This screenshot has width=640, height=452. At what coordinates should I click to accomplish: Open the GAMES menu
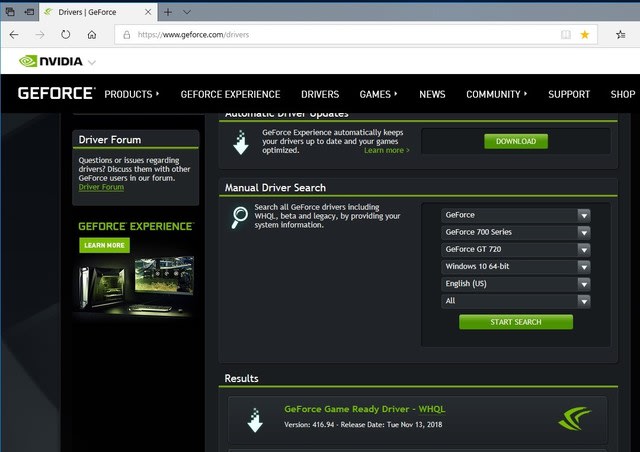tap(378, 94)
